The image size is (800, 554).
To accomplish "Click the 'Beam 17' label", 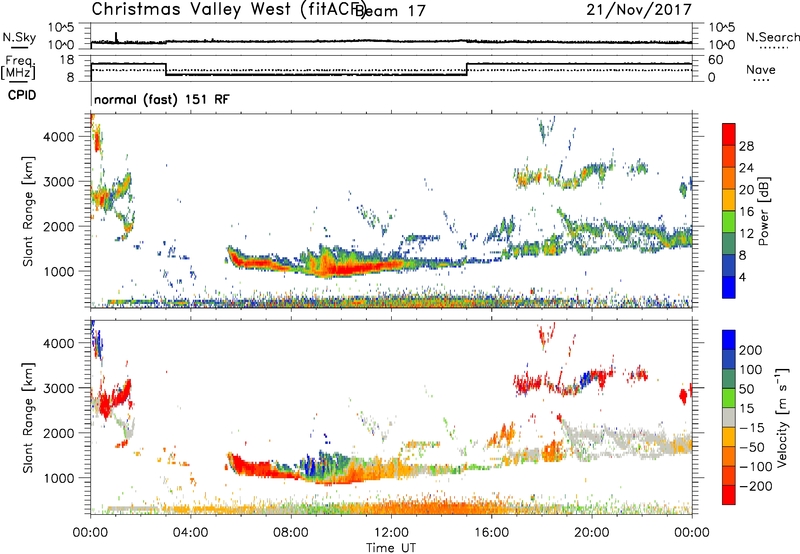I will coord(390,10).
